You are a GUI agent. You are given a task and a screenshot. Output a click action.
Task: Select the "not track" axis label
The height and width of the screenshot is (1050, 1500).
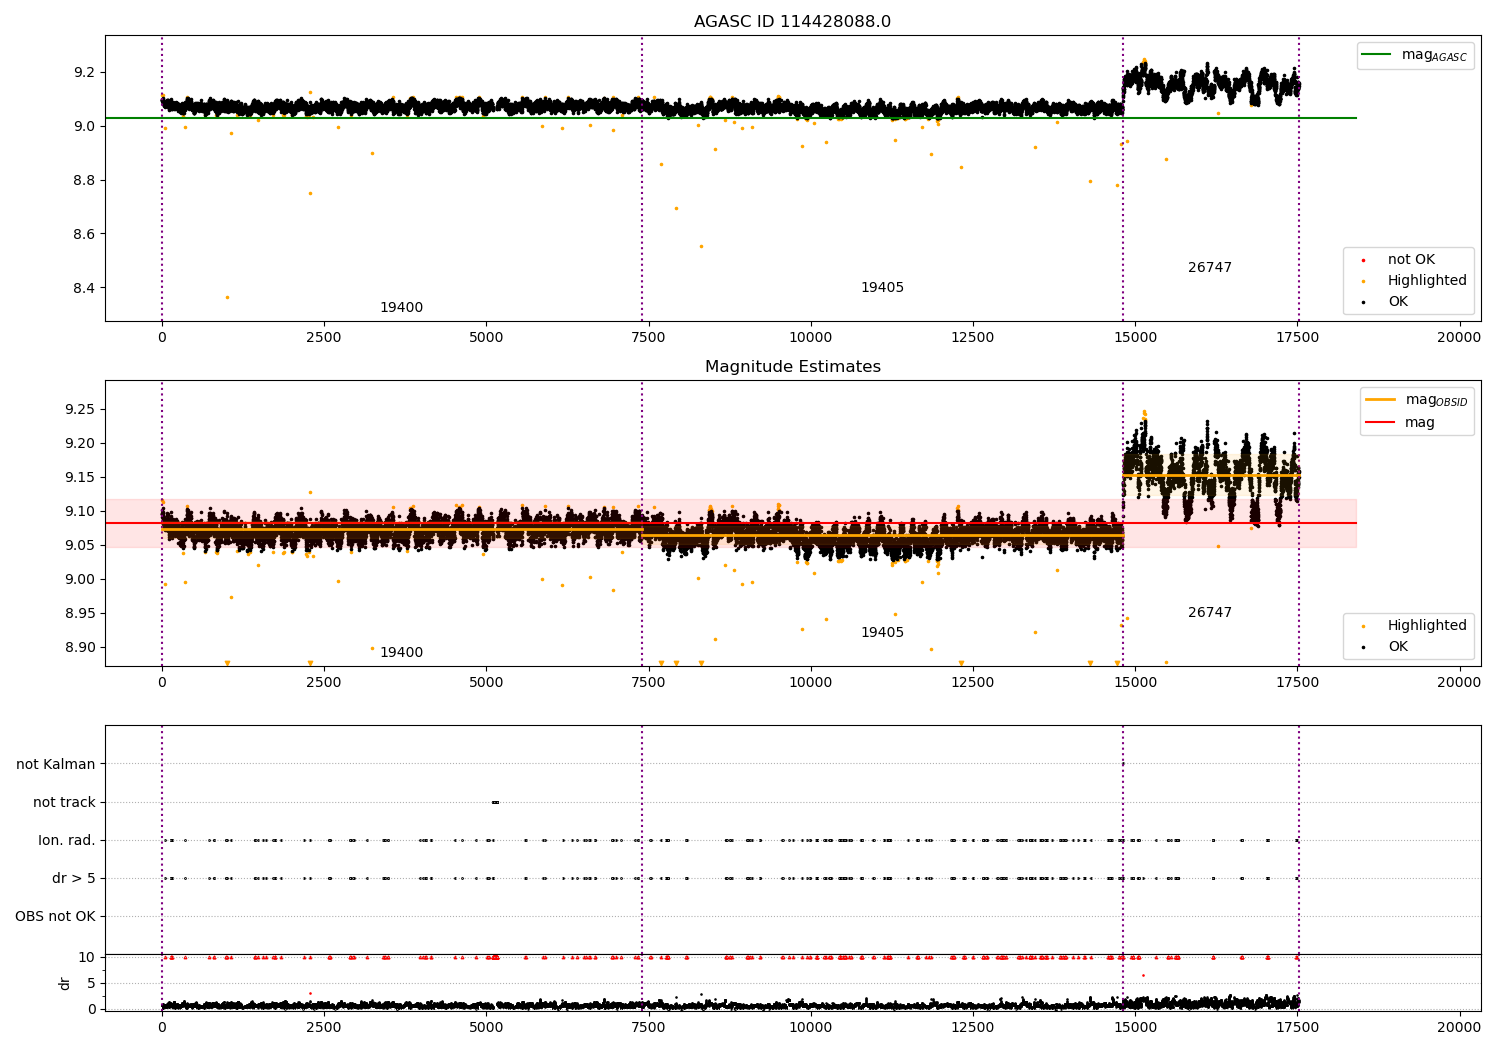click(x=64, y=803)
